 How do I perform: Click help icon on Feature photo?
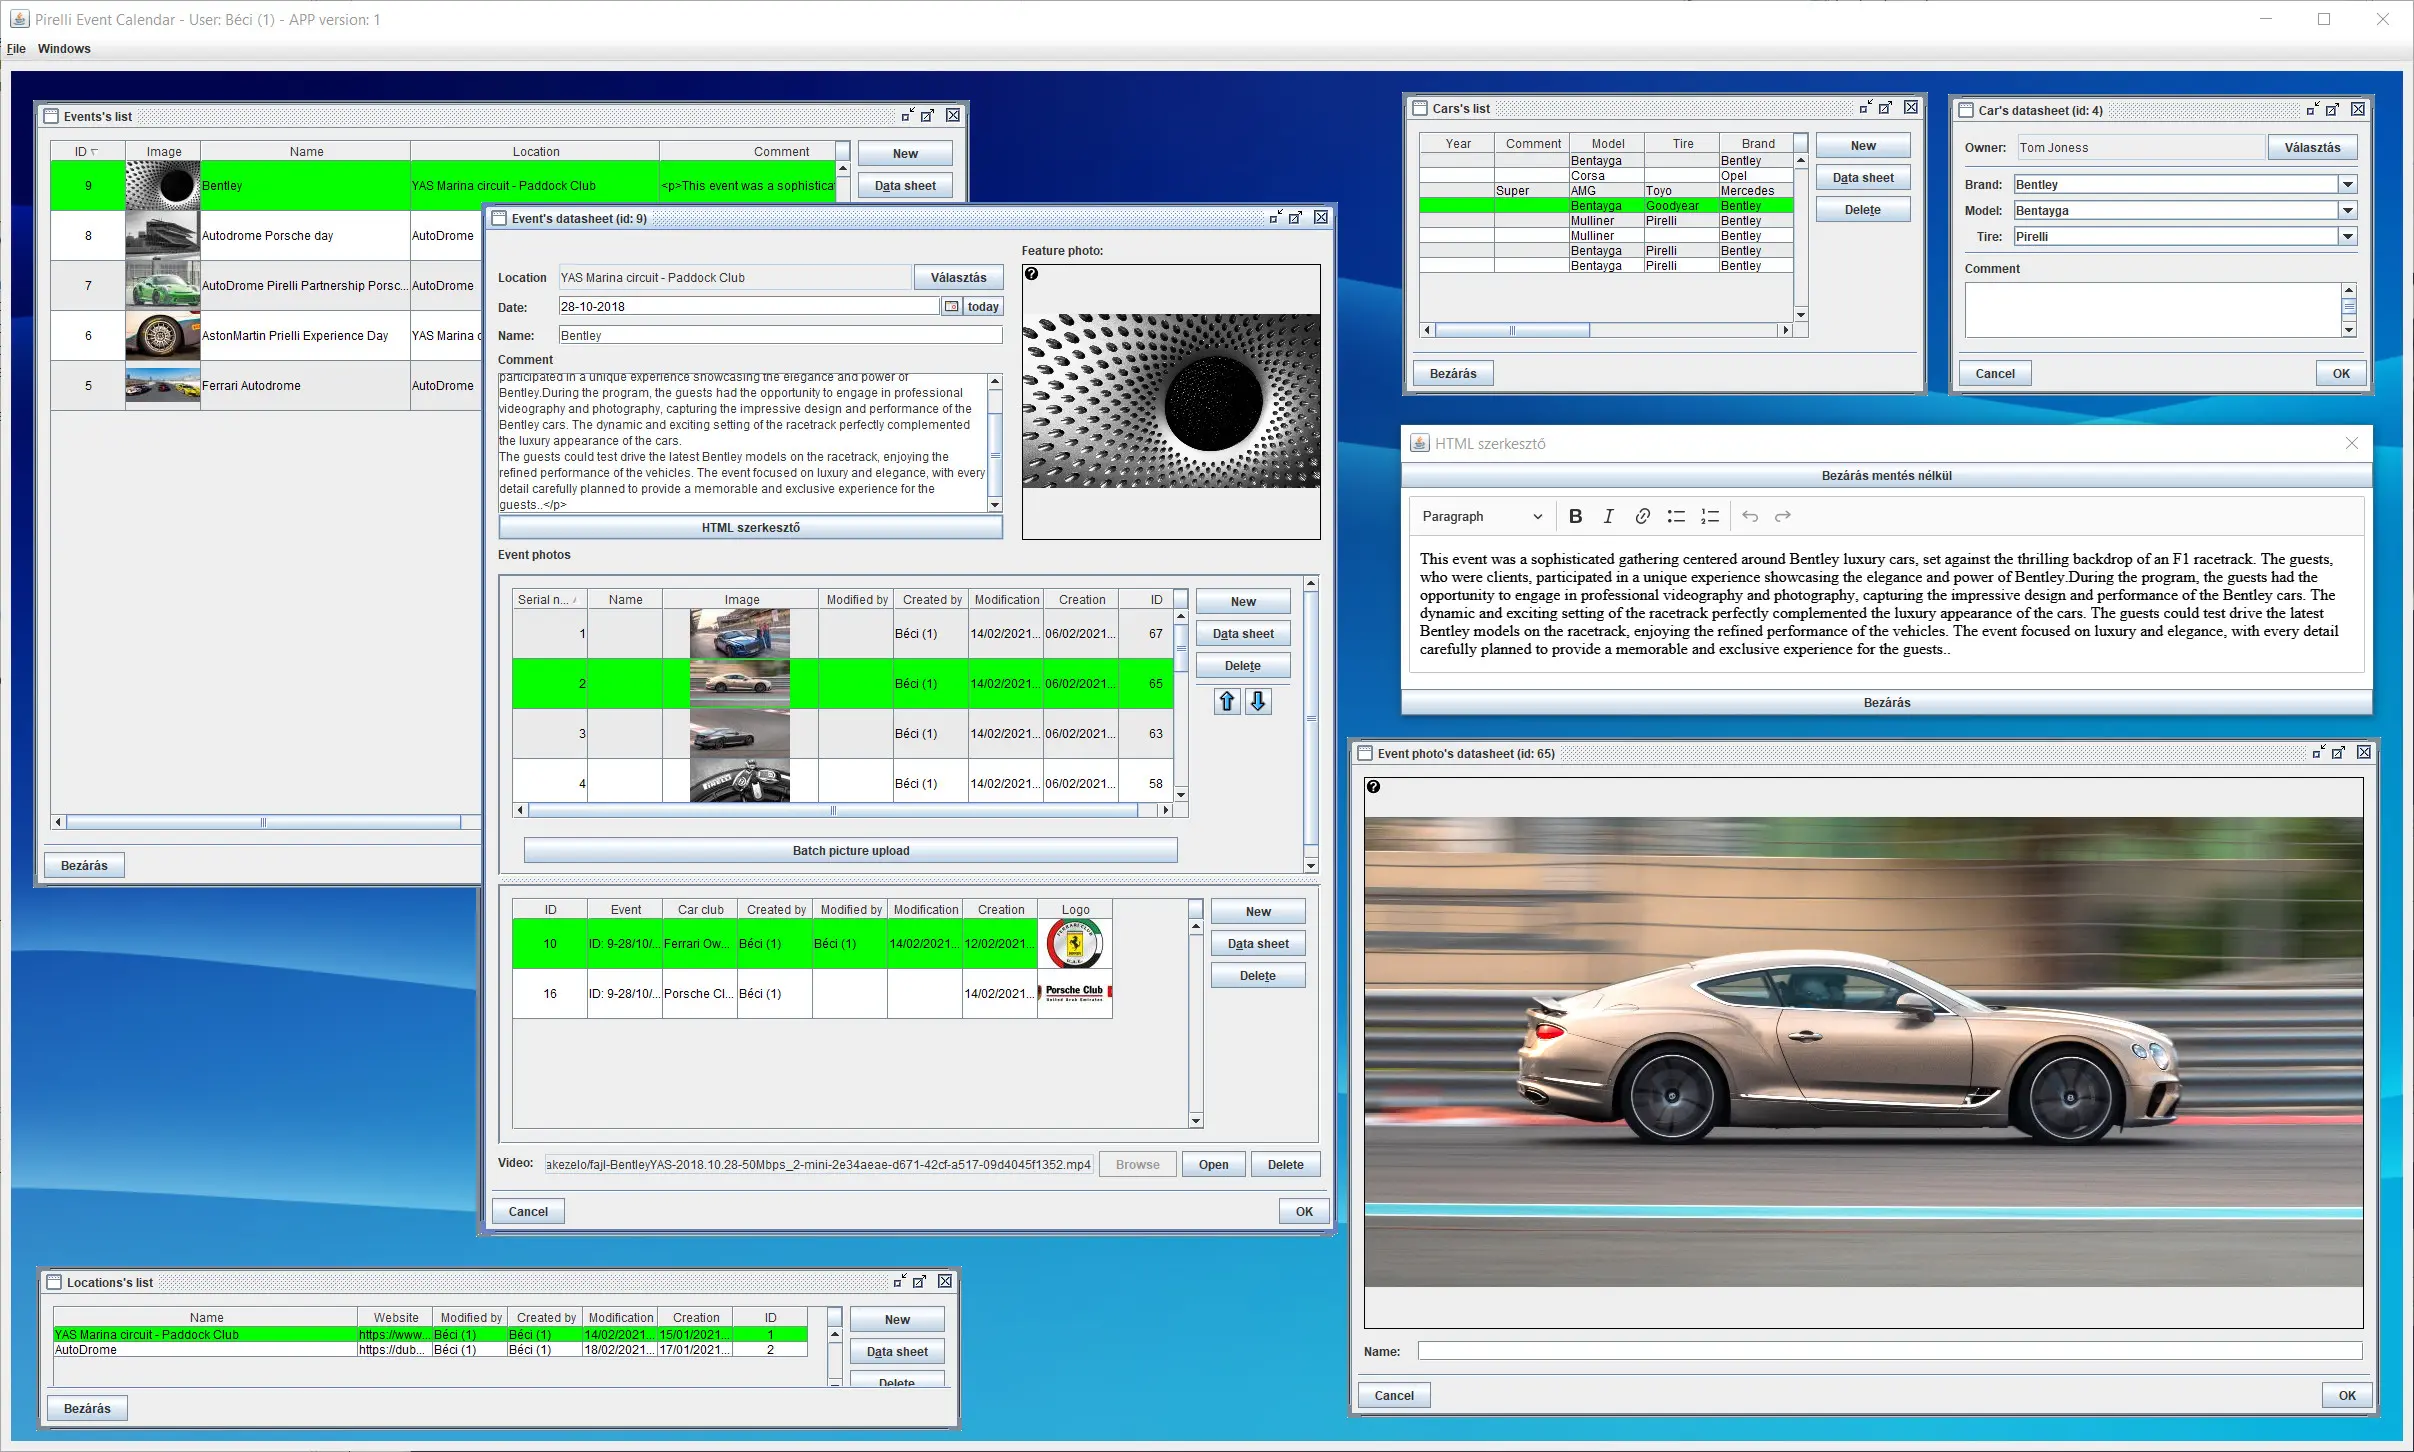1032,273
